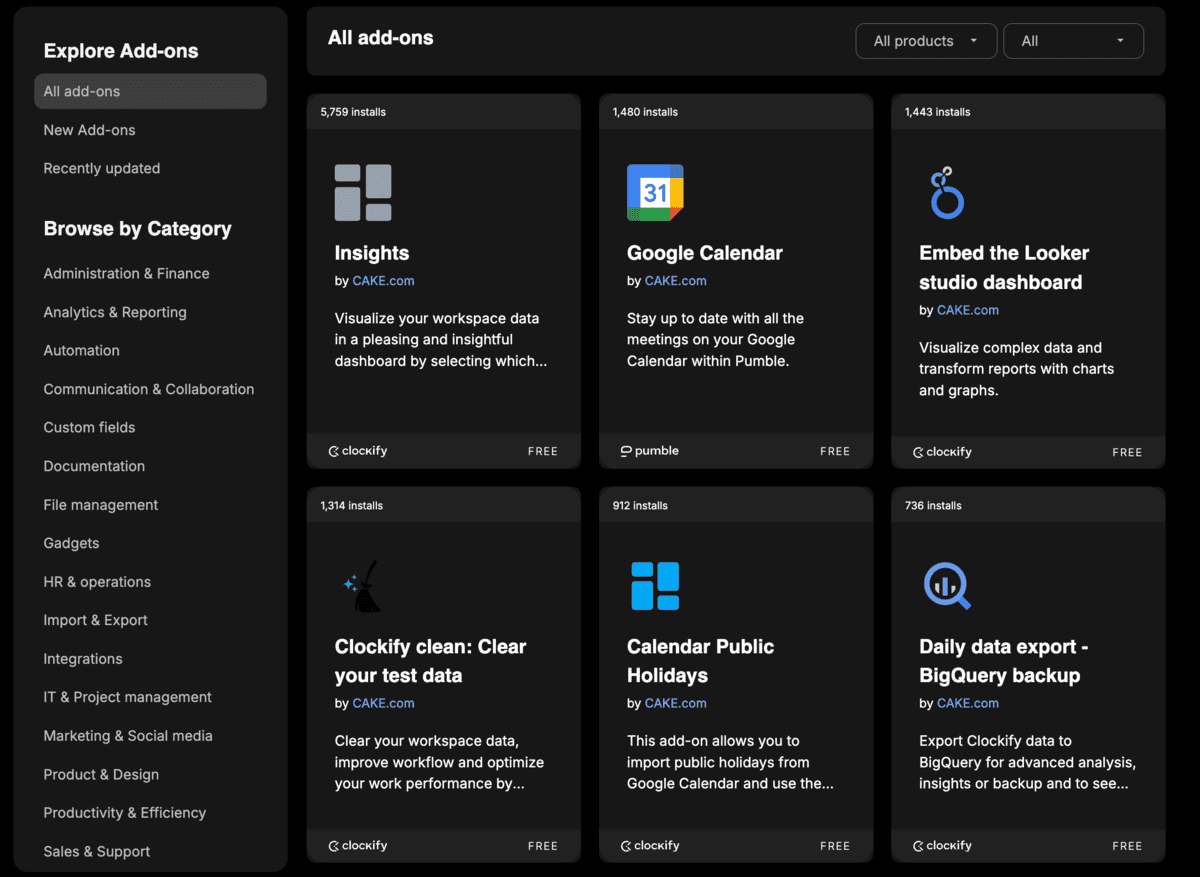1200x877 pixels.
Task: Click the 1,443 installs label
Action: click(x=937, y=112)
